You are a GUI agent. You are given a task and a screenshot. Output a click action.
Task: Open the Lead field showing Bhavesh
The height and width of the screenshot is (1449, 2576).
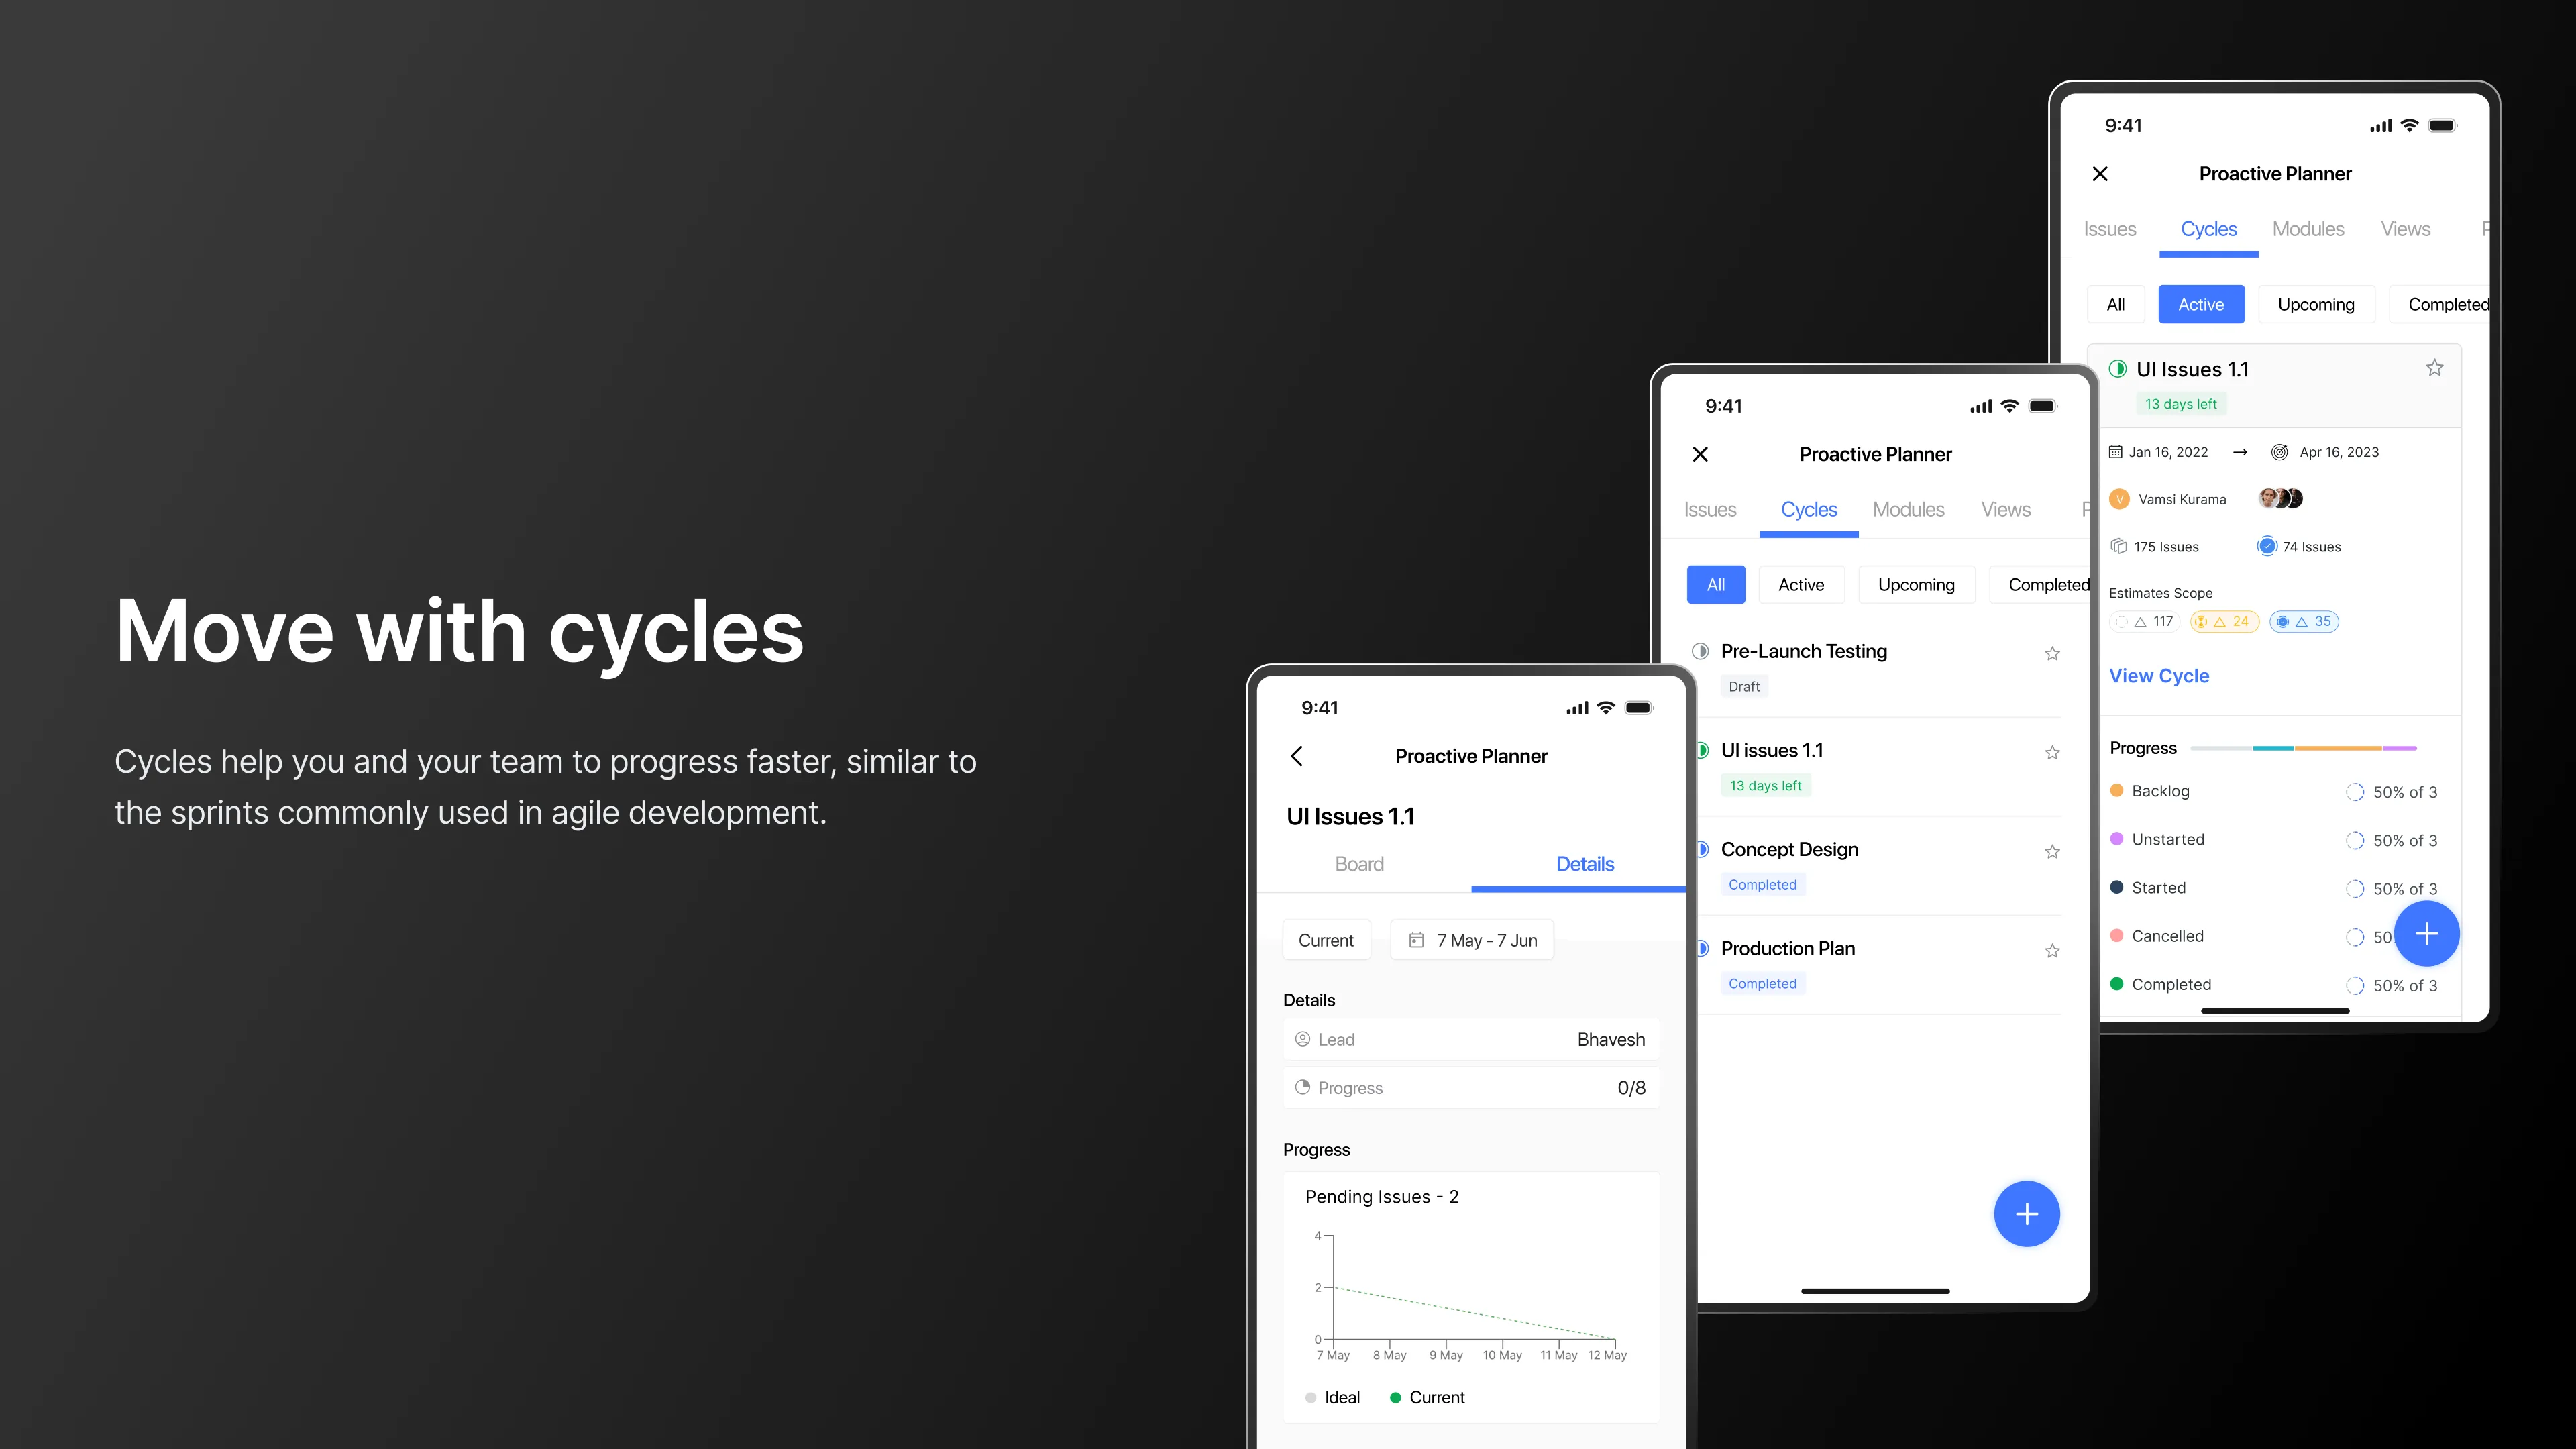tap(1470, 1040)
